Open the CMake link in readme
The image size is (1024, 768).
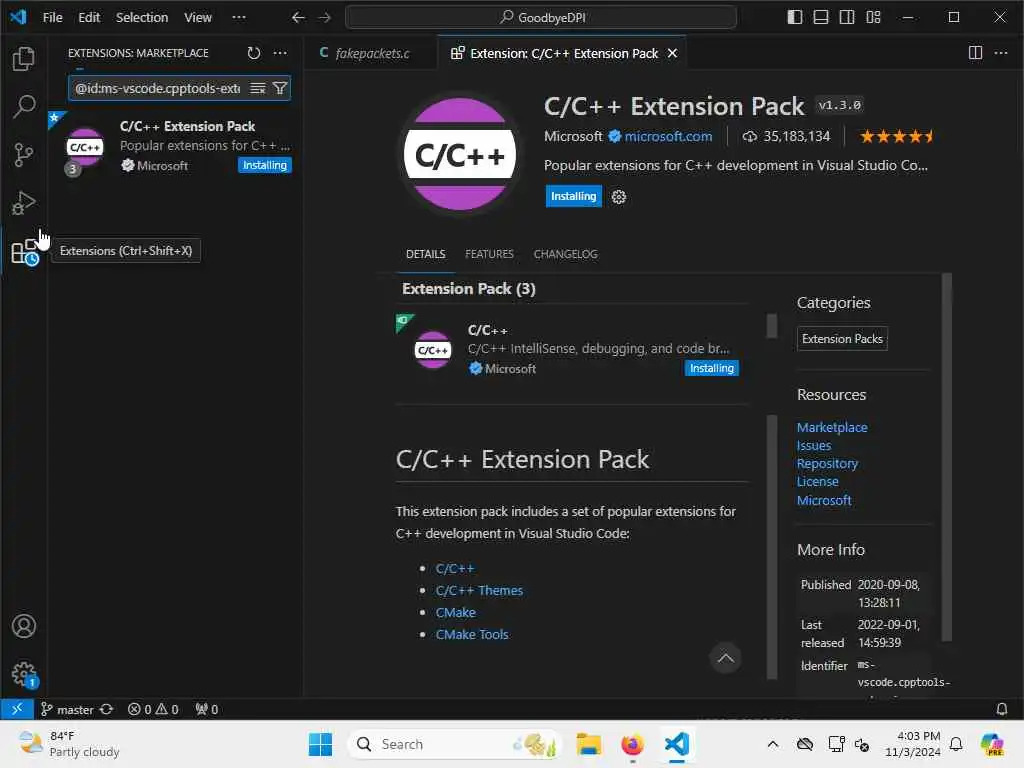point(456,613)
